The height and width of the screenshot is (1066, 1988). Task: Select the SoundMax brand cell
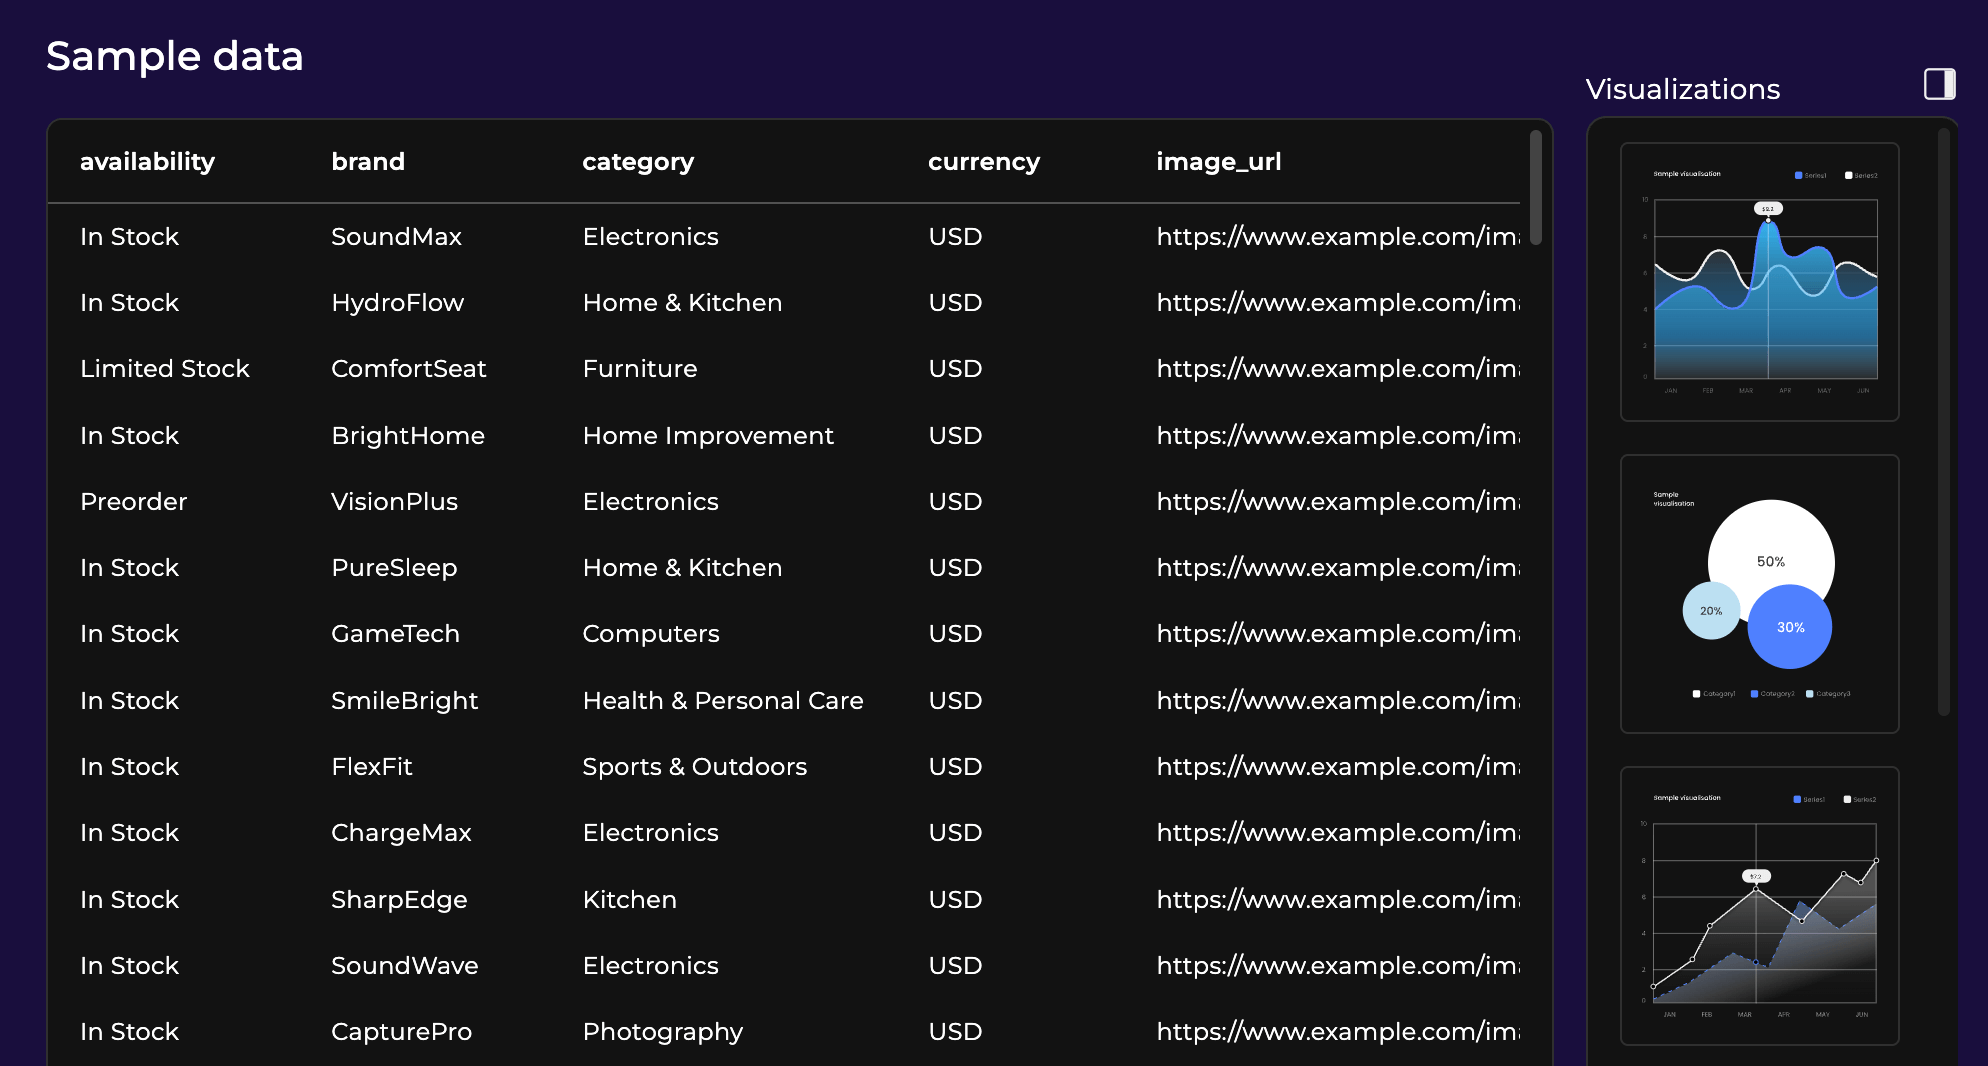point(396,237)
